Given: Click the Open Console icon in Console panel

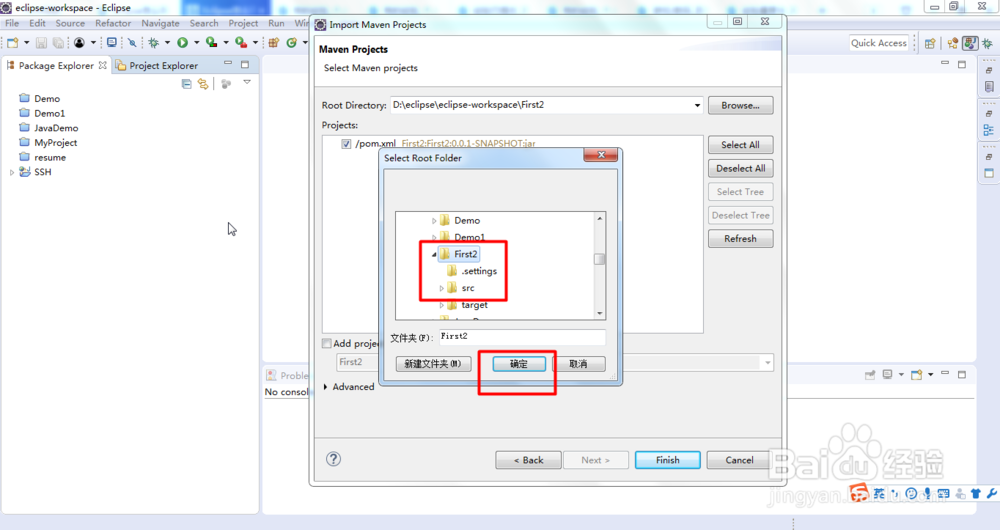Looking at the screenshot, I should coord(916,375).
